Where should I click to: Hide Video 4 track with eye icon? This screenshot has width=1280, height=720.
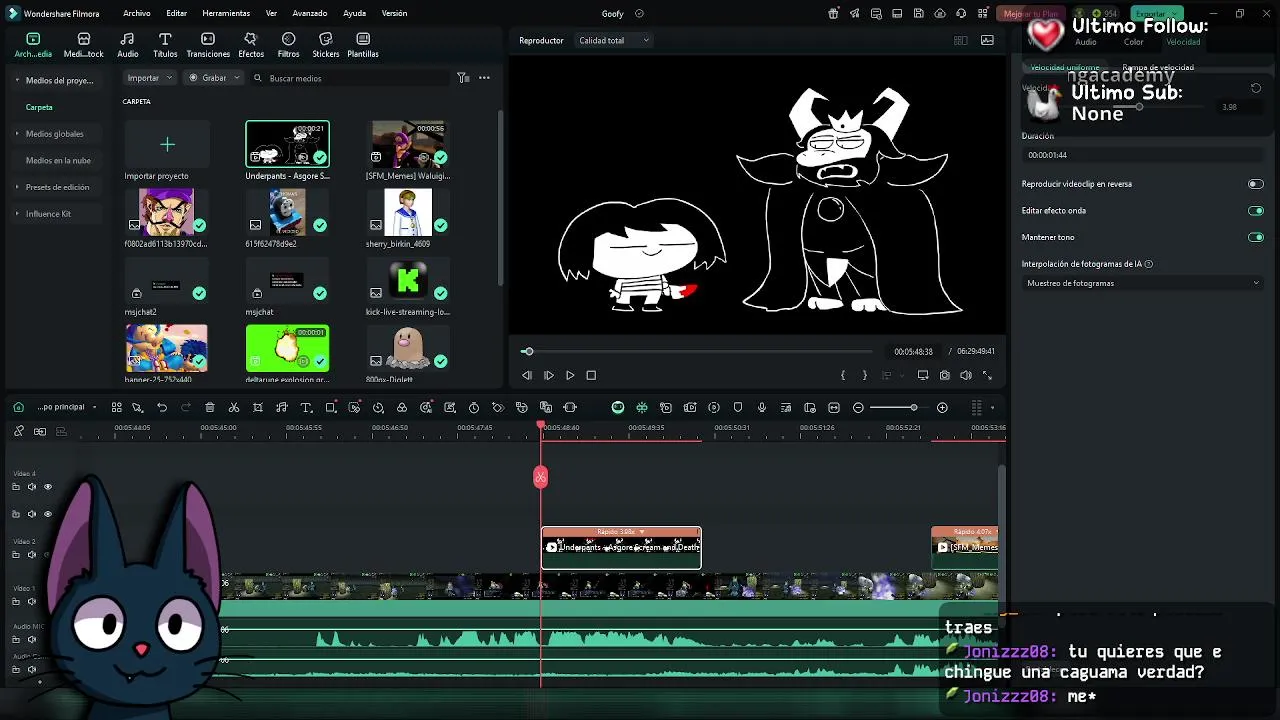click(x=47, y=487)
